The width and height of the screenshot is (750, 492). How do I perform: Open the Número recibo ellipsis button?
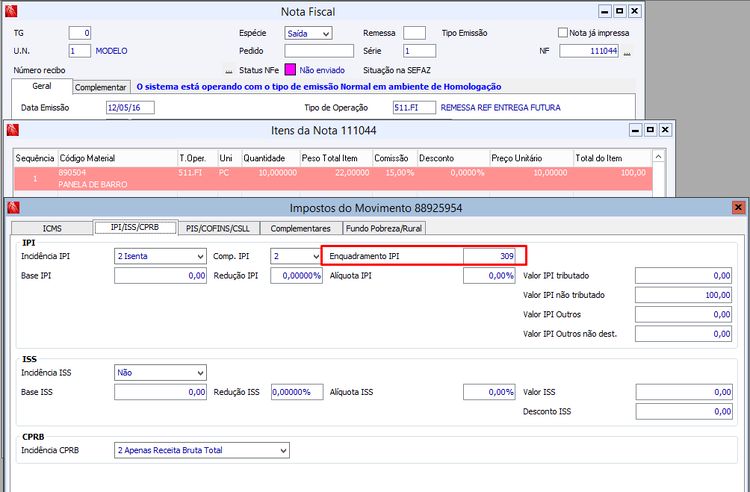tap(229, 70)
